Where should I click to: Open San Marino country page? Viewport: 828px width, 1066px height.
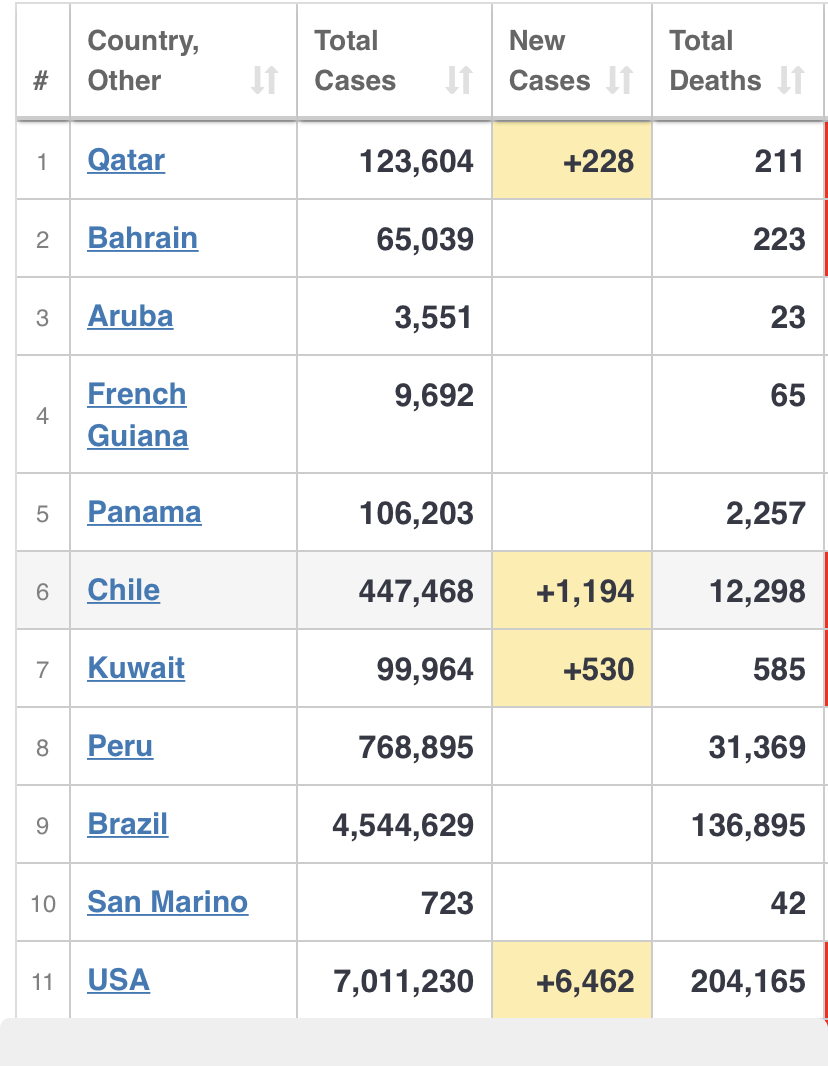pos(167,902)
